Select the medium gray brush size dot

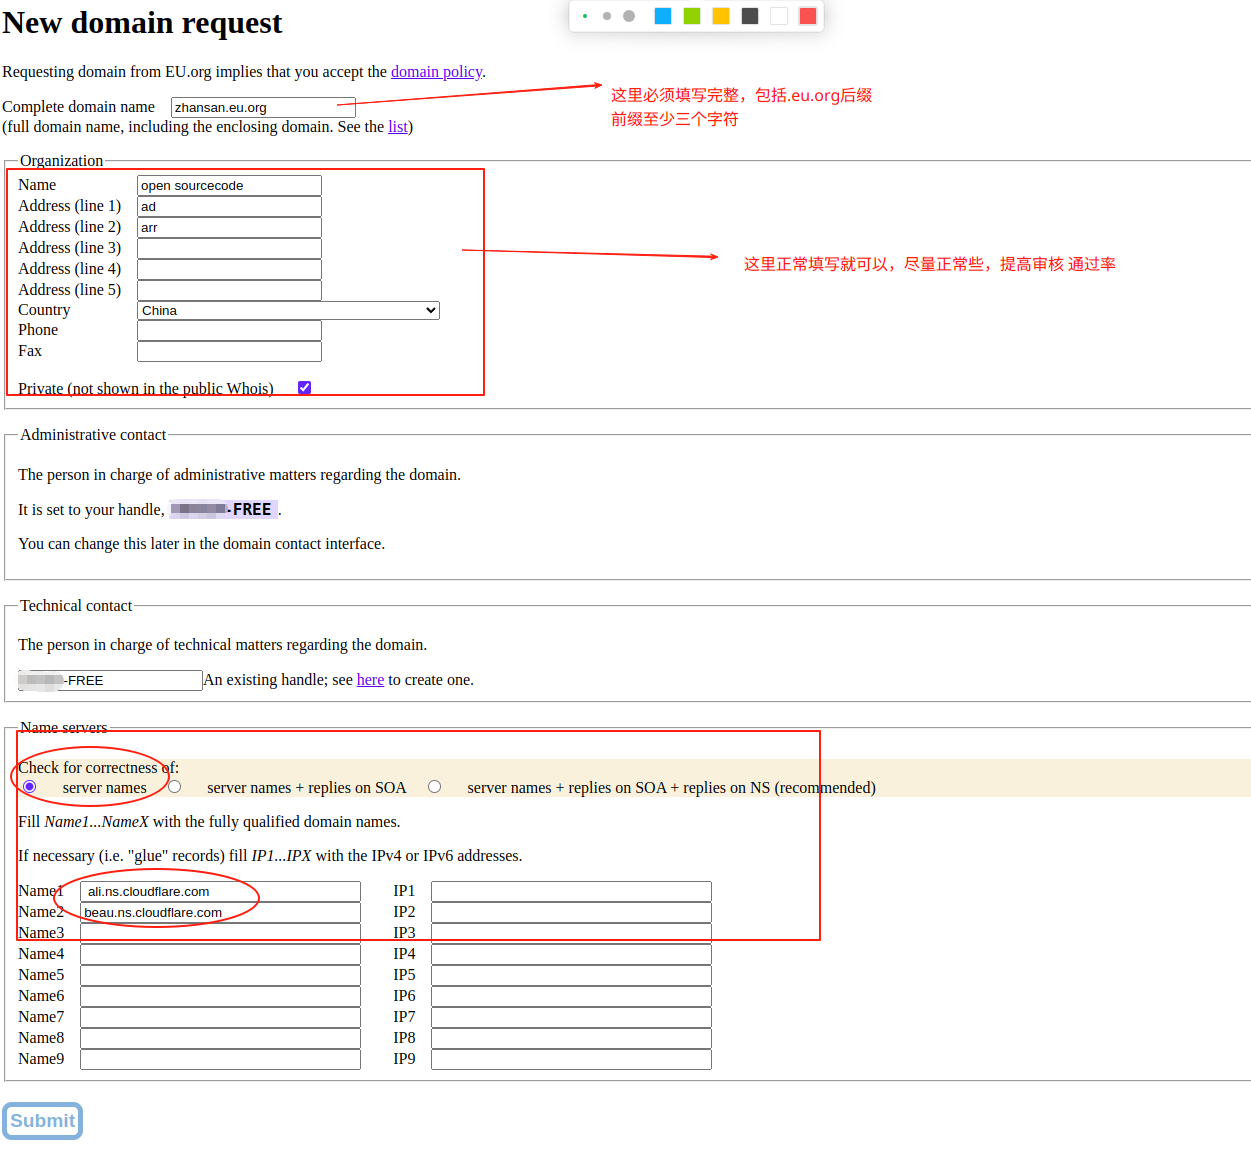click(x=607, y=16)
